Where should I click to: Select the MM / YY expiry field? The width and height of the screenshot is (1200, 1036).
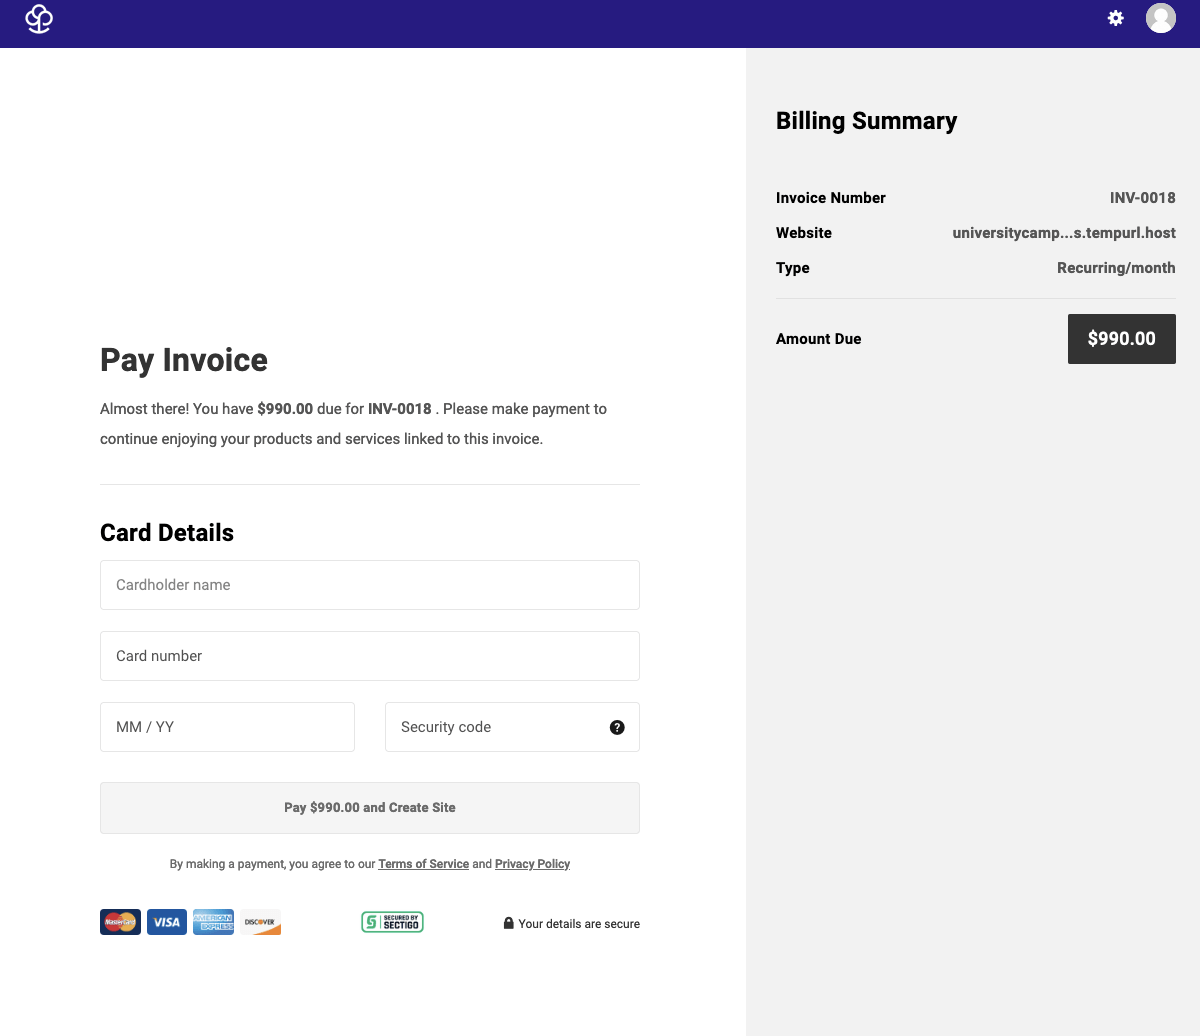(227, 727)
